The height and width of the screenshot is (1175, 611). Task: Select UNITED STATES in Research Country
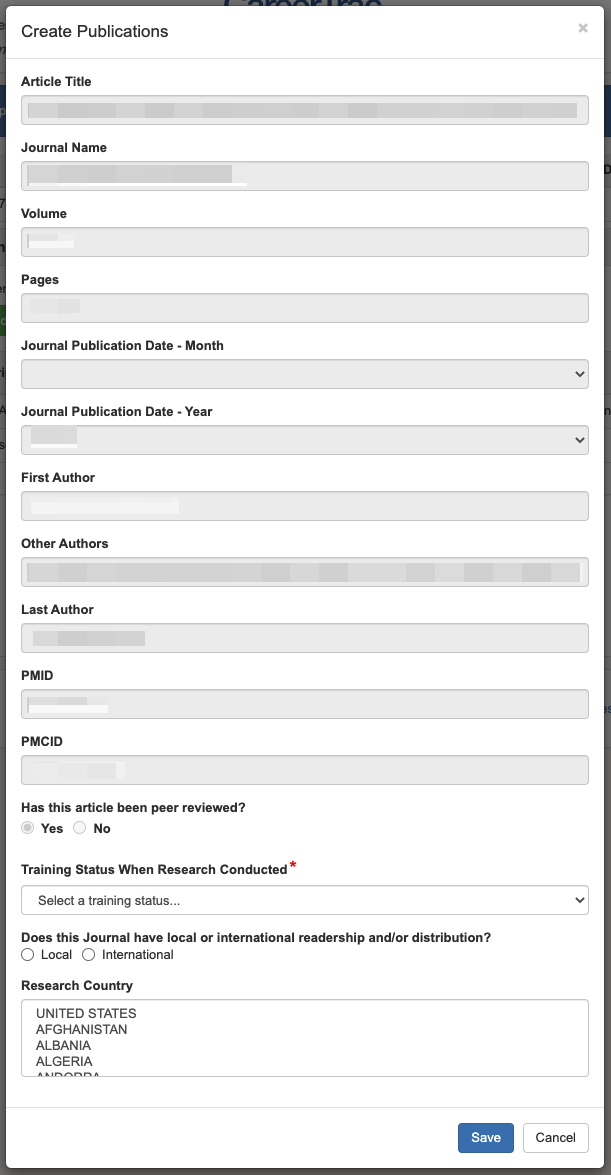point(86,1013)
